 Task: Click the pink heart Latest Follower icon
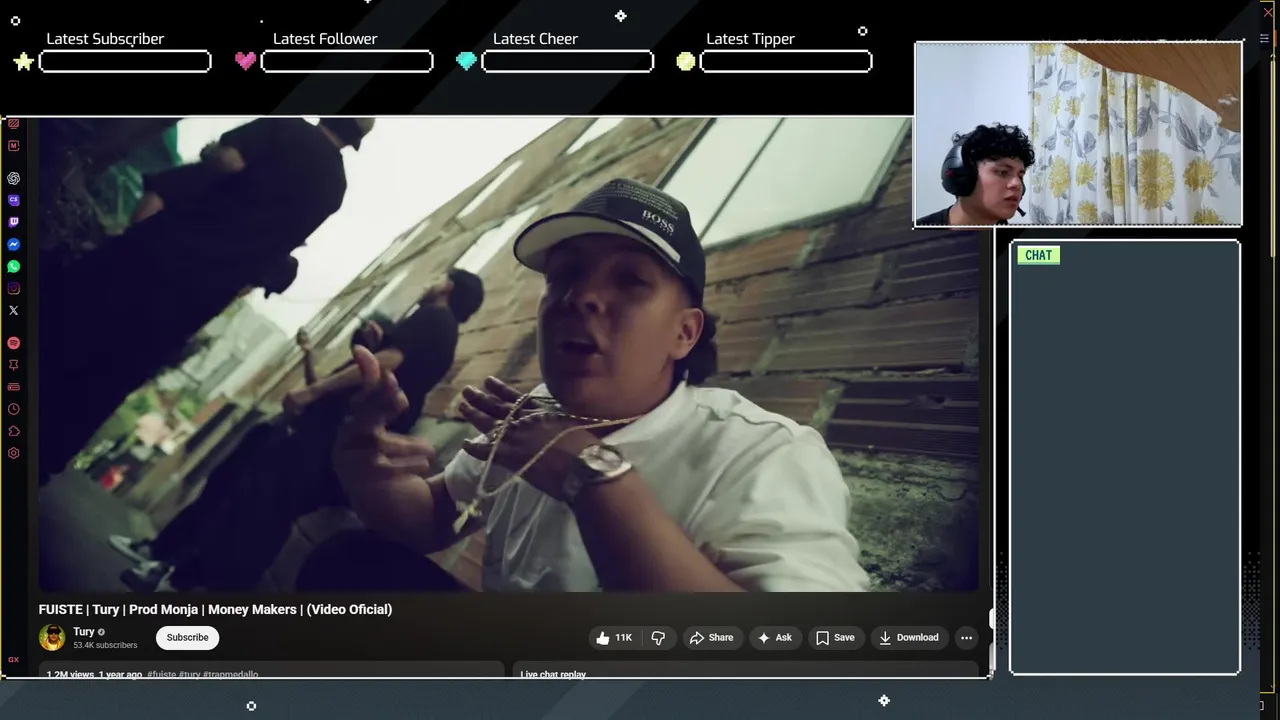click(245, 61)
